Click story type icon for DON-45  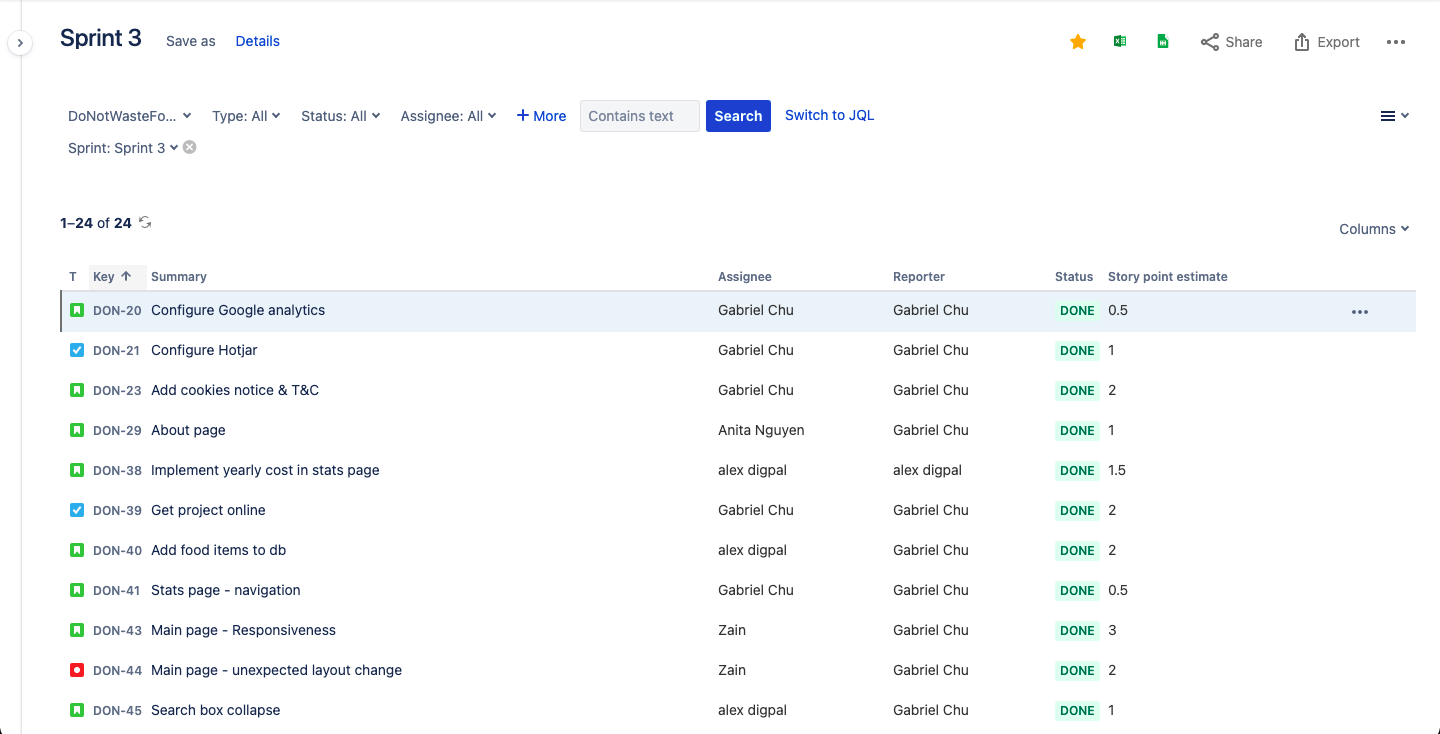click(x=77, y=710)
